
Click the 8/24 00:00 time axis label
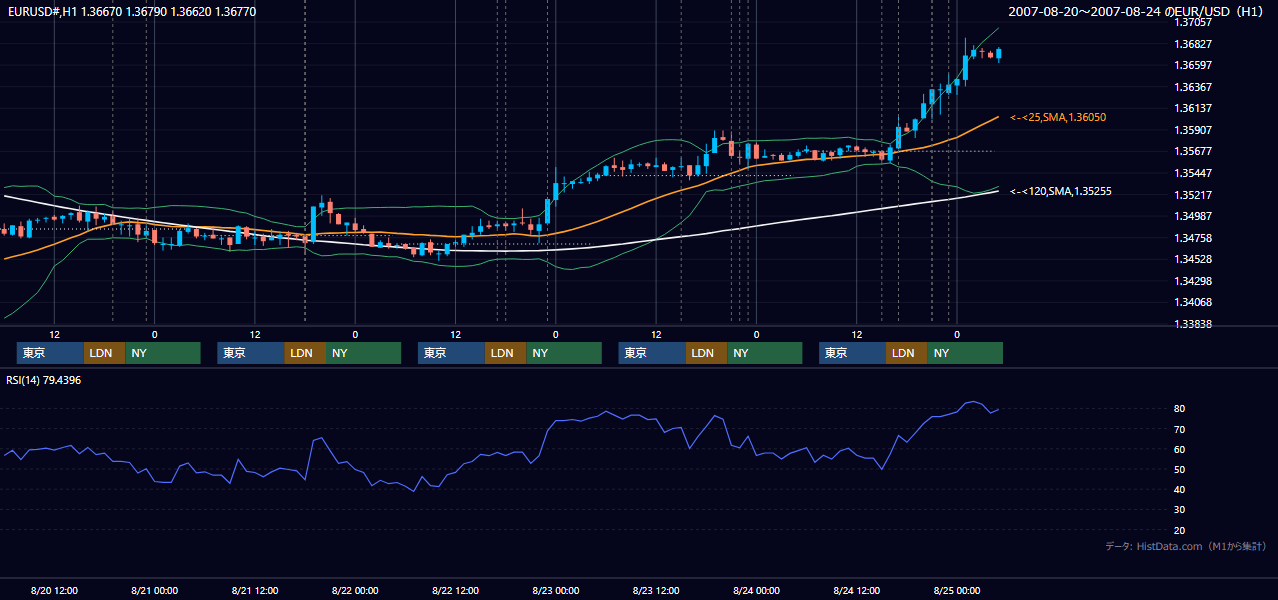(757, 590)
